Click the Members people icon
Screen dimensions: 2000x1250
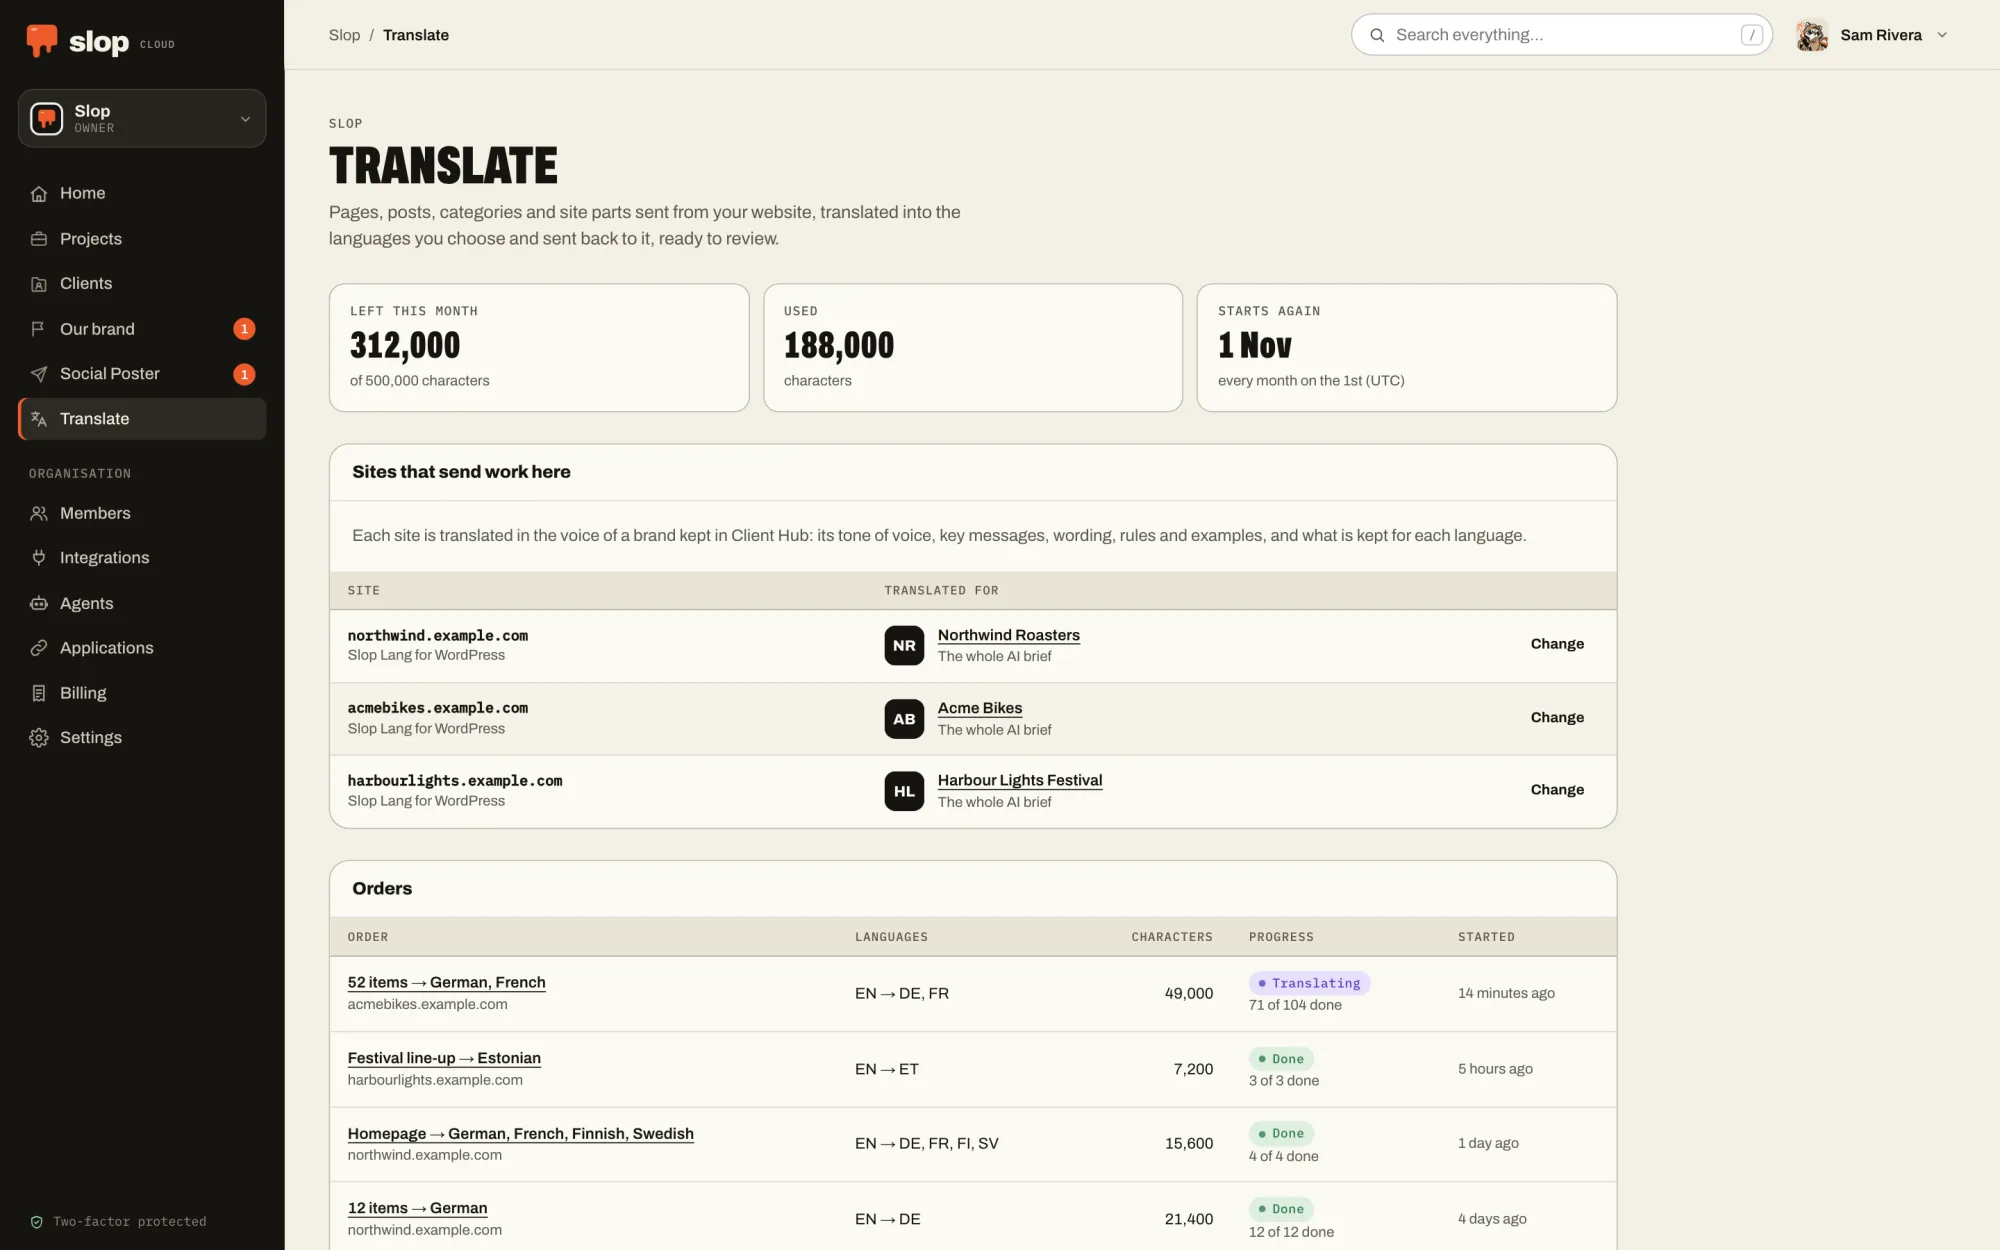(39, 513)
